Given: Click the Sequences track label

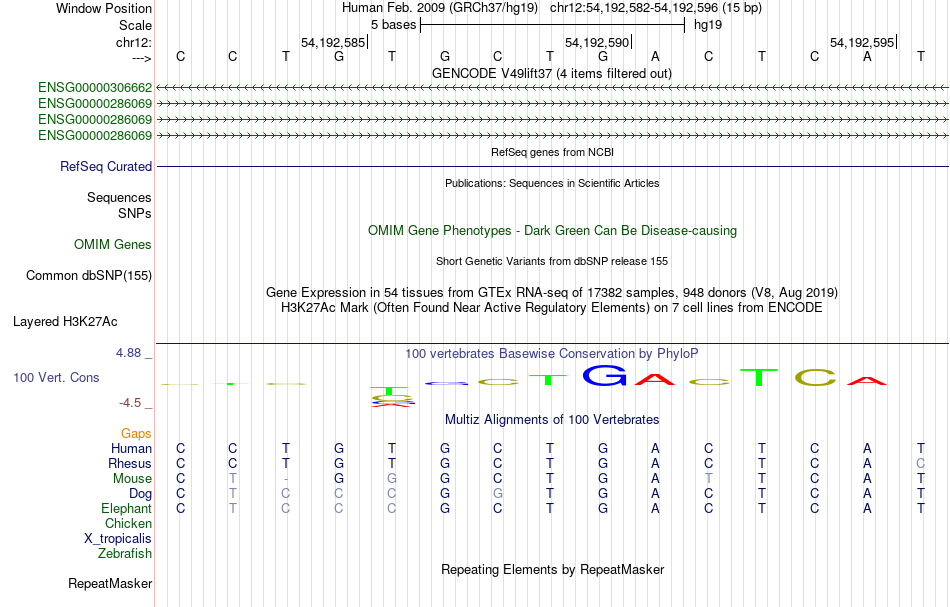Looking at the screenshot, I should 119,197.
